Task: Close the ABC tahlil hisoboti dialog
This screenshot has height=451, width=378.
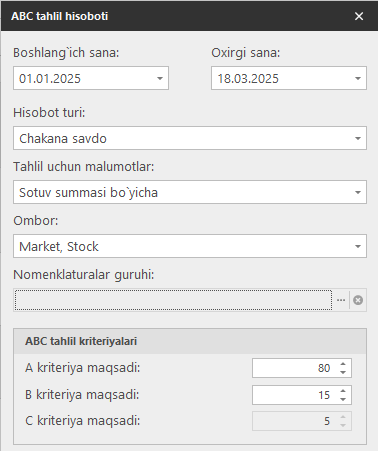Action: (359, 16)
